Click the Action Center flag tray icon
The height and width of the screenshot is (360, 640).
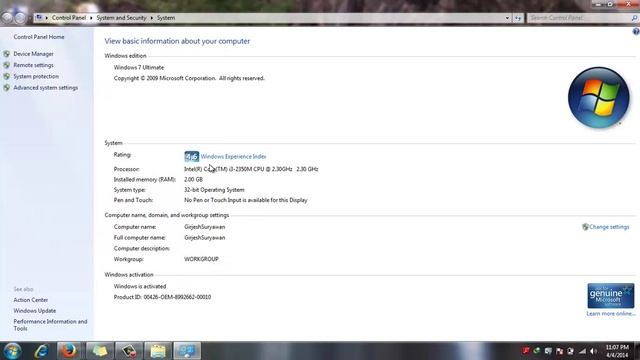[x=559, y=351]
